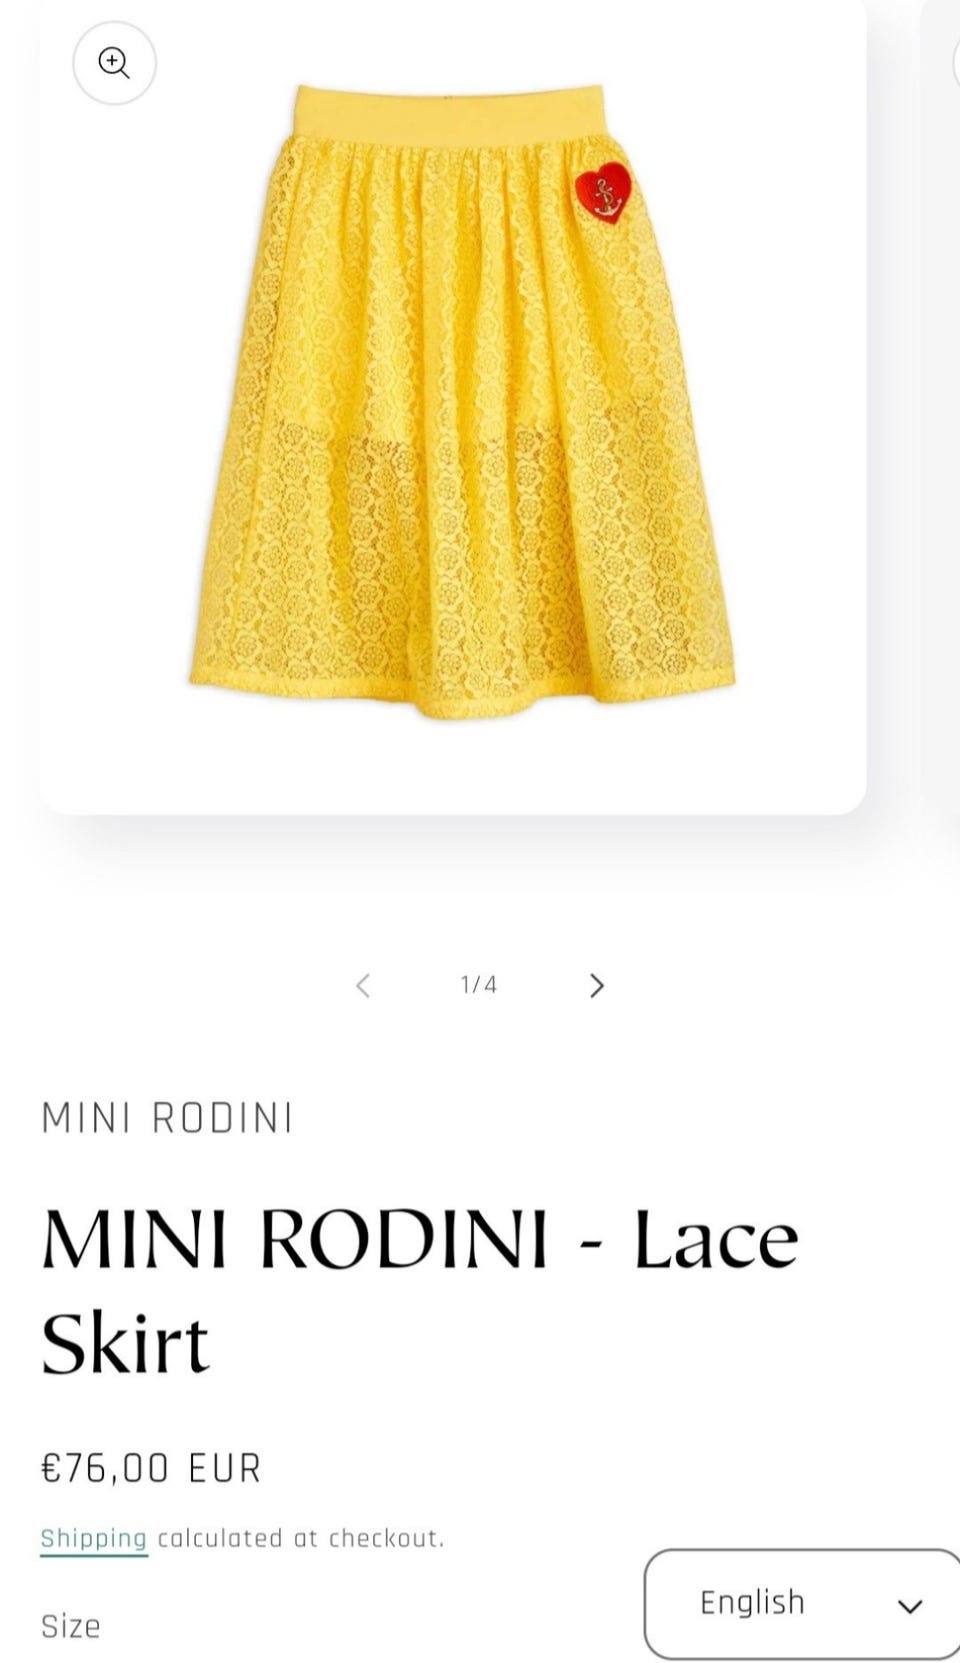Click the MINI RODINI - Lace Skirt title
The width and height of the screenshot is (960, 1663).
(420, 1291)
